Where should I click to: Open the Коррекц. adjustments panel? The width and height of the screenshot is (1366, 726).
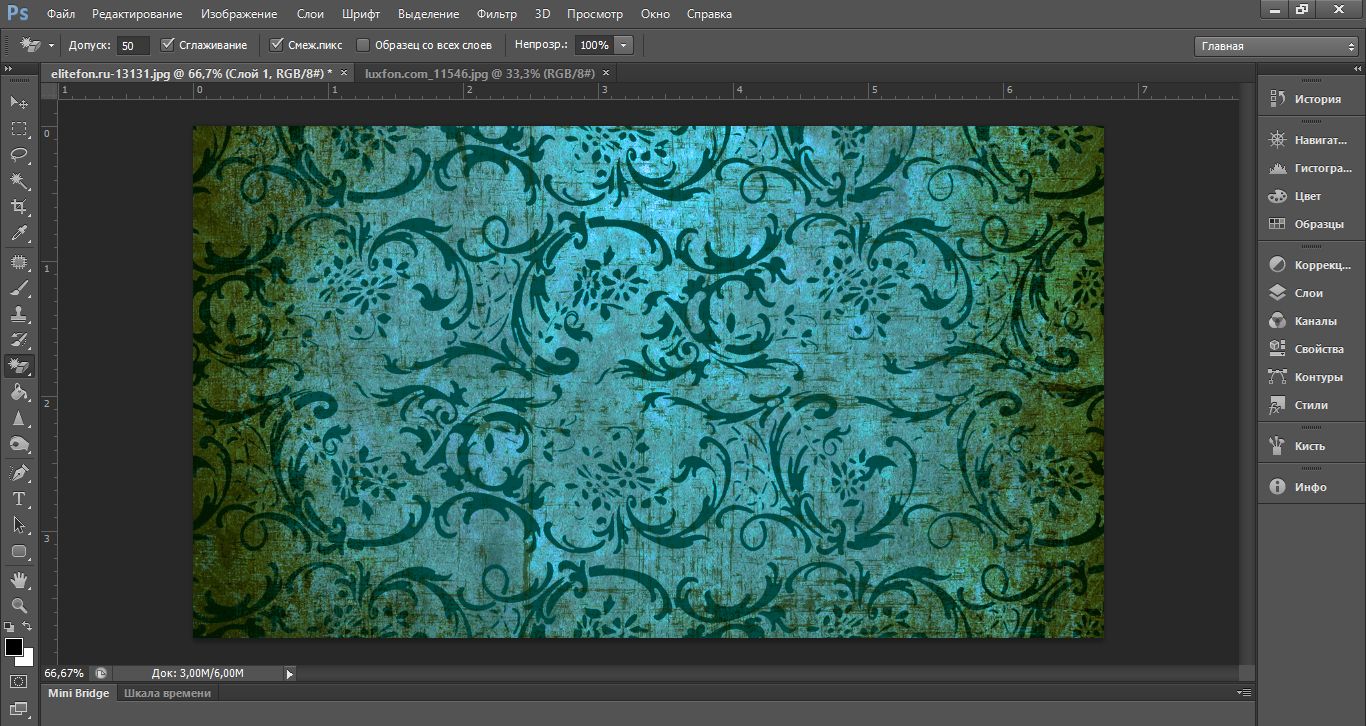1311,265
